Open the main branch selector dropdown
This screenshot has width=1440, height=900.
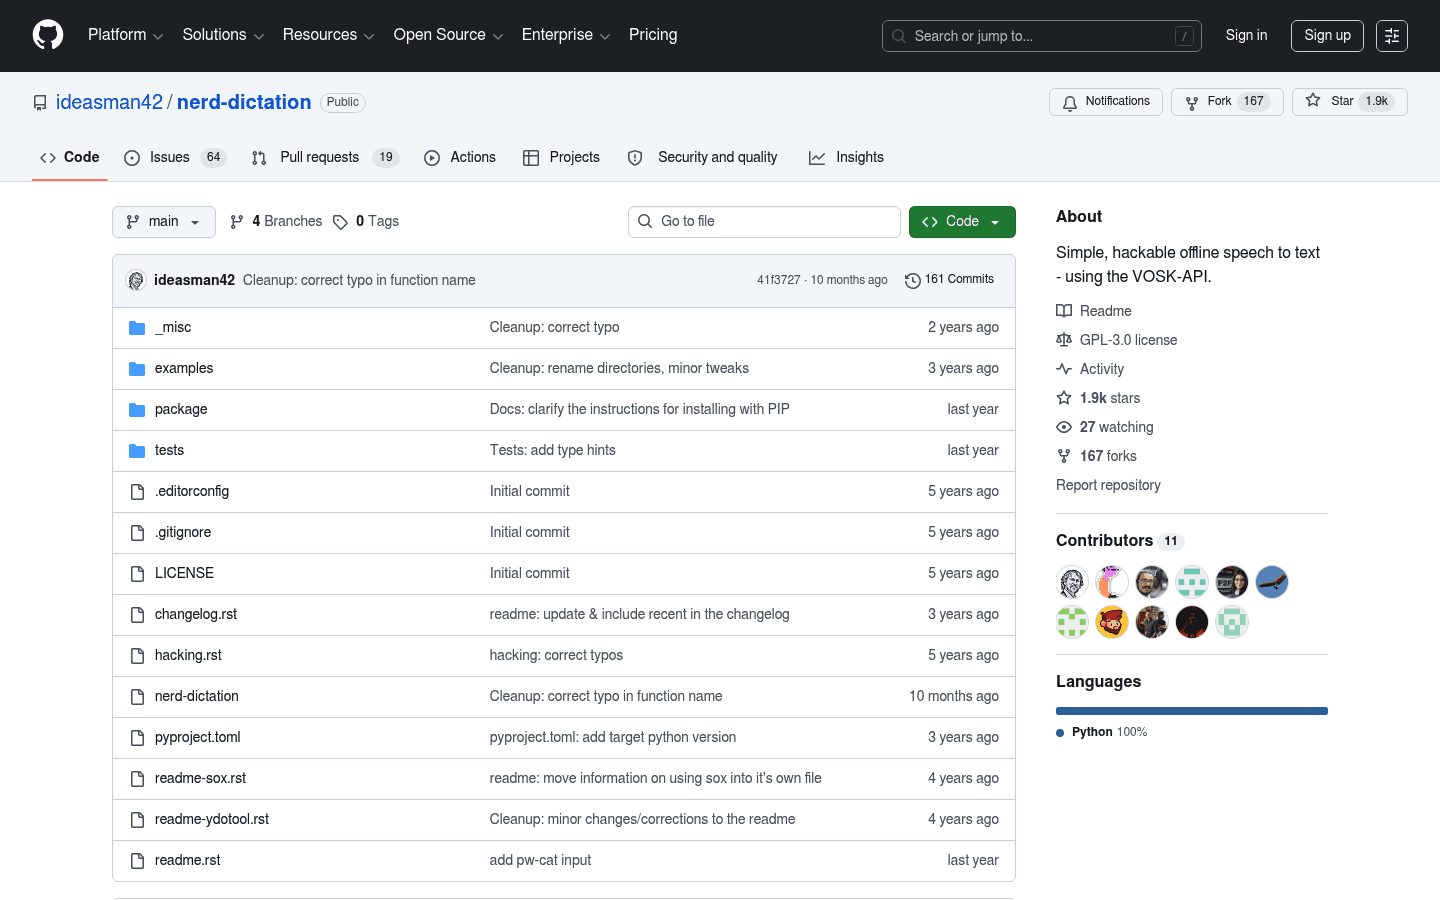tap(164, 222)
